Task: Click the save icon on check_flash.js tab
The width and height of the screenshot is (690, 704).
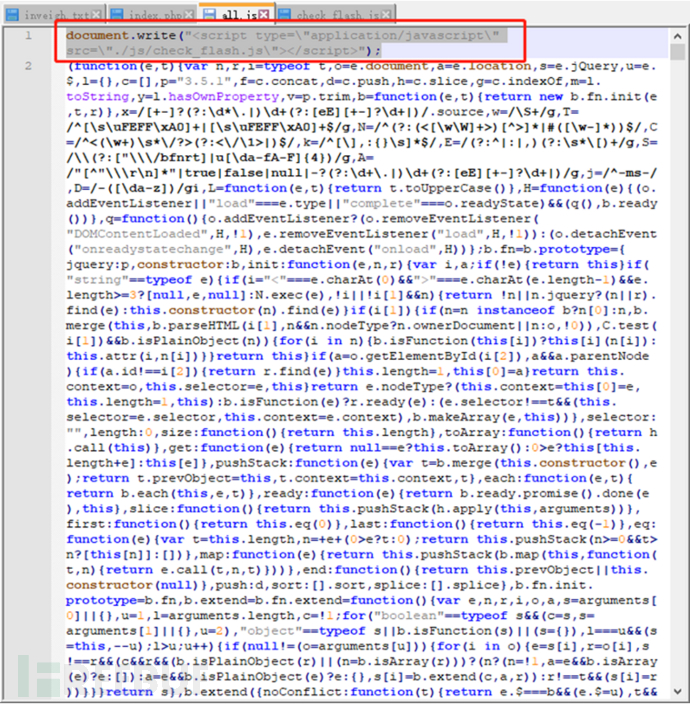Action: tap(284, 15)
